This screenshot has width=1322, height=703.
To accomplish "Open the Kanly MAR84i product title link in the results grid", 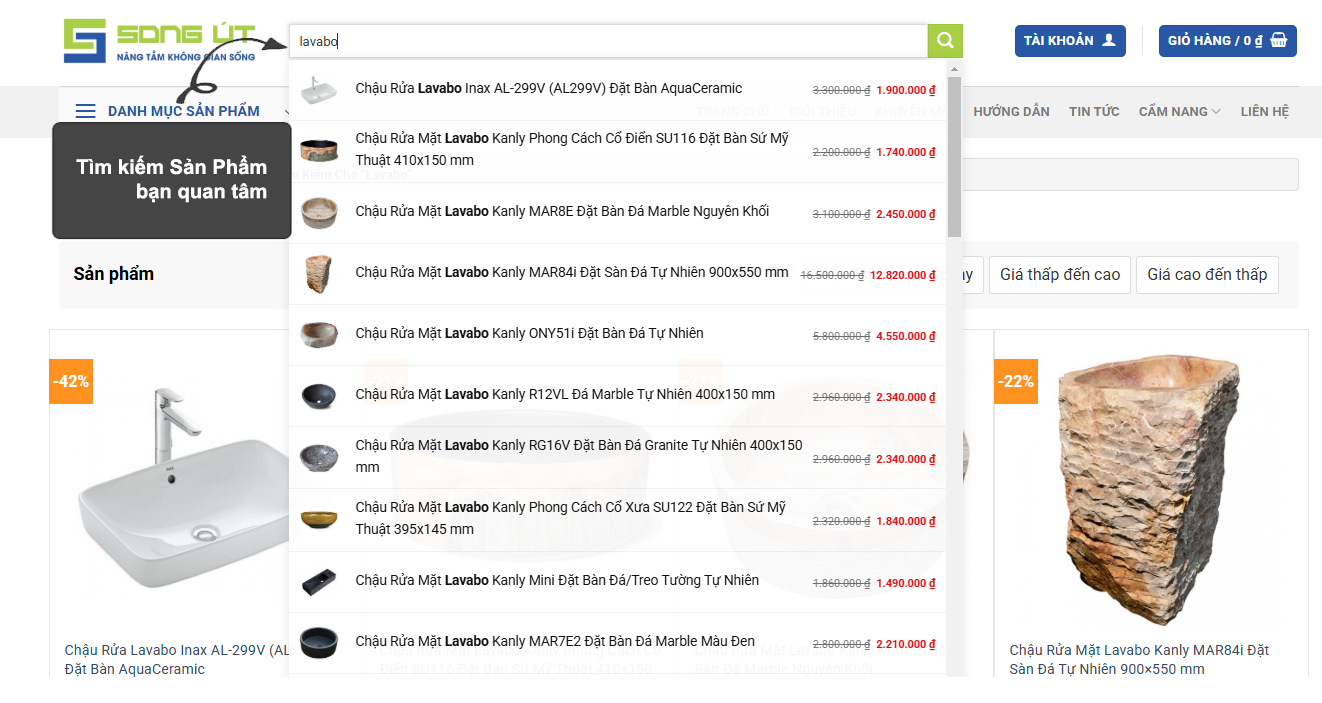I will pyautogui.click(x=1138, y=659).
